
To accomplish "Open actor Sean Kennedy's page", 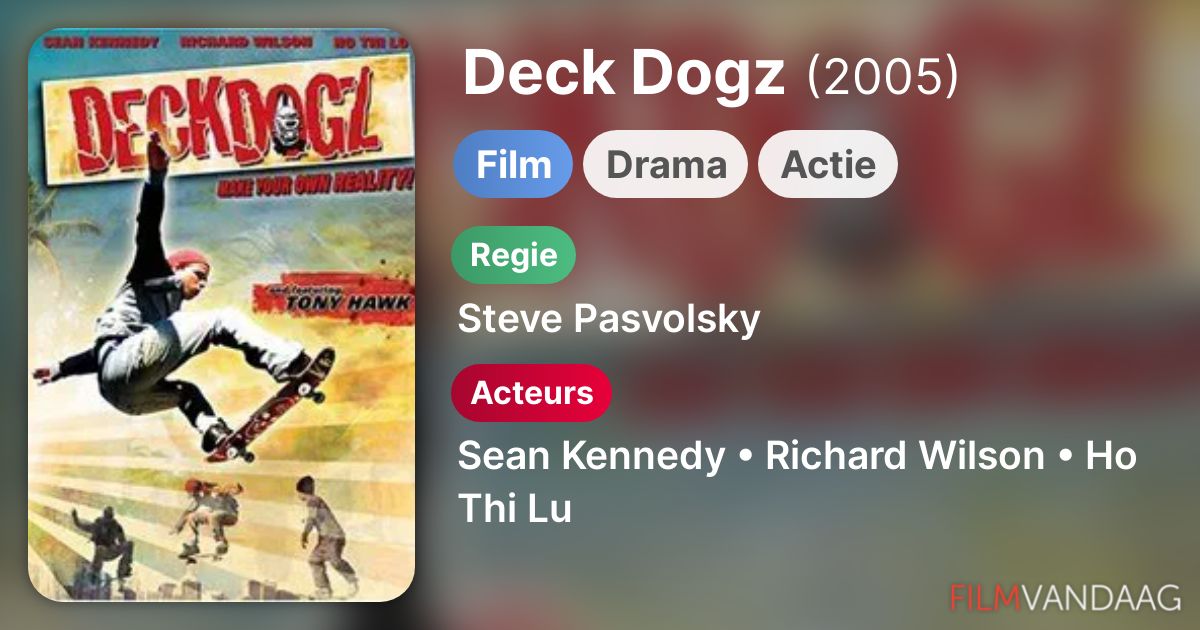I will pos(591,456).
